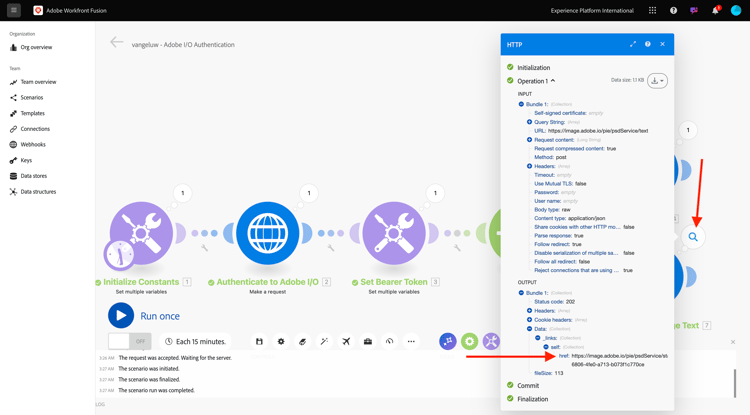Close the log panel with the X
750x415 pixels.
click(733, 342)
